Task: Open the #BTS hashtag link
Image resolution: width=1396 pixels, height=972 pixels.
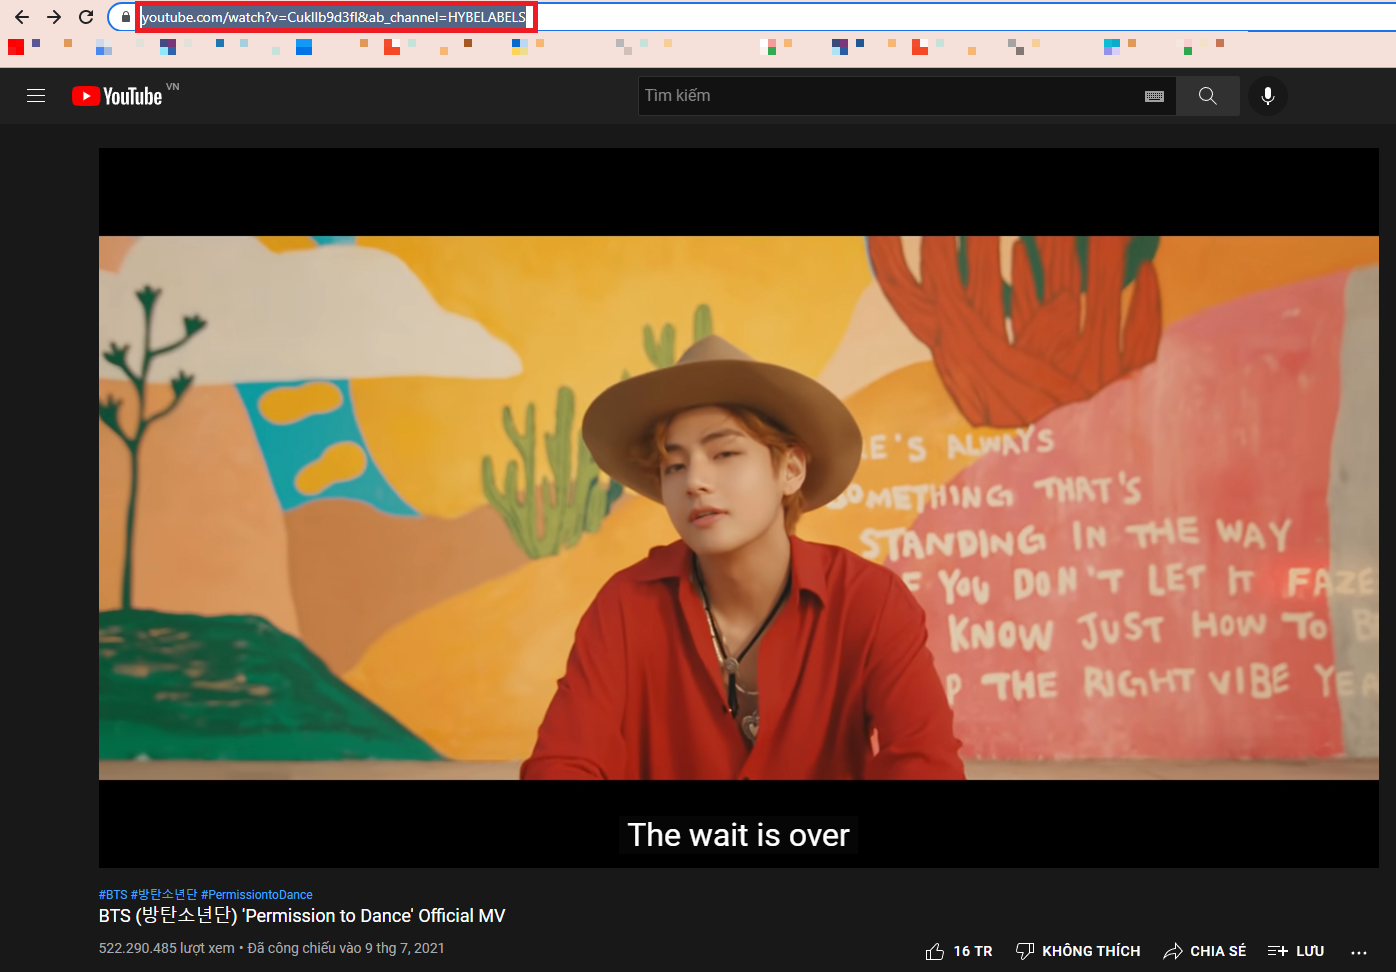Action: pyautogui.click(x=113, y=895)
